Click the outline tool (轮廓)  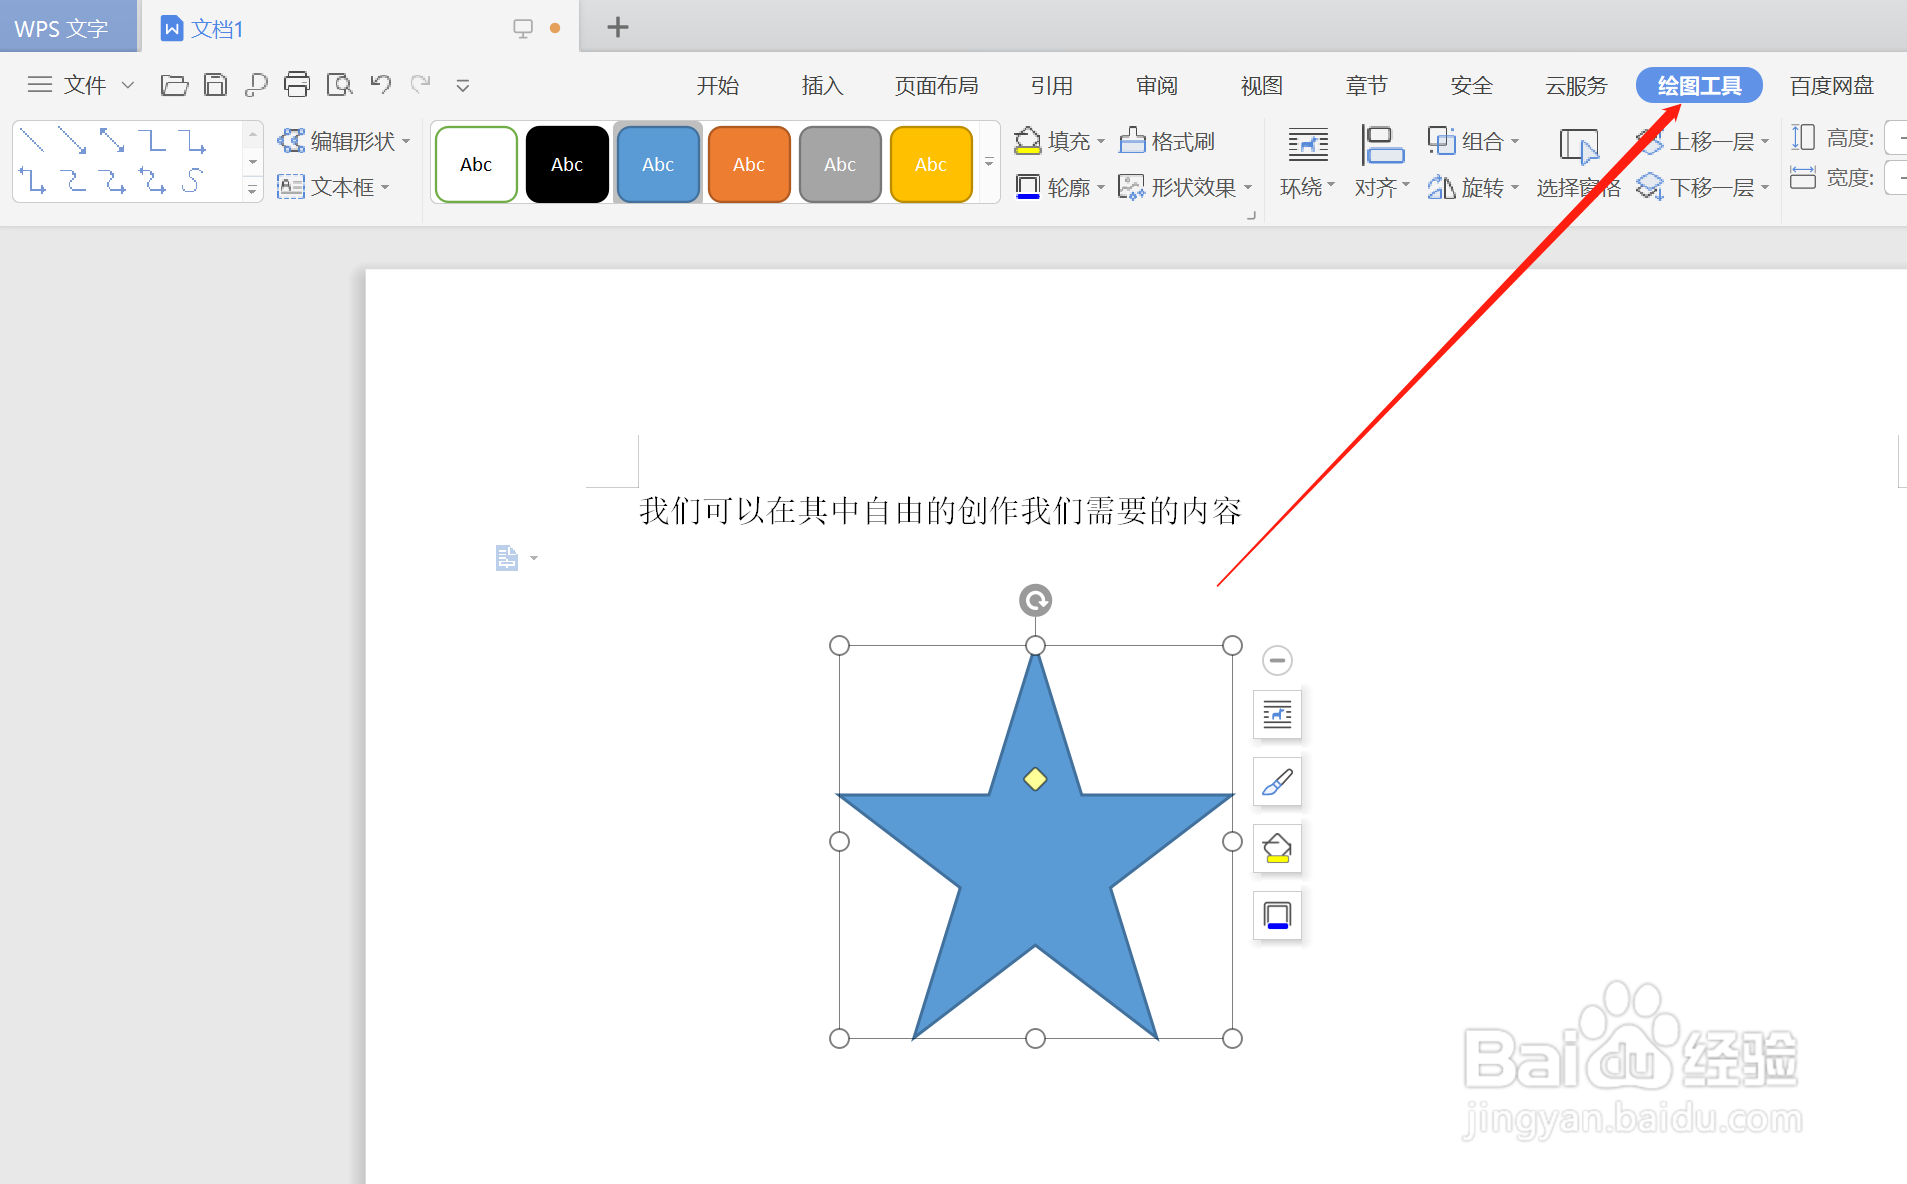point(1057,187)
